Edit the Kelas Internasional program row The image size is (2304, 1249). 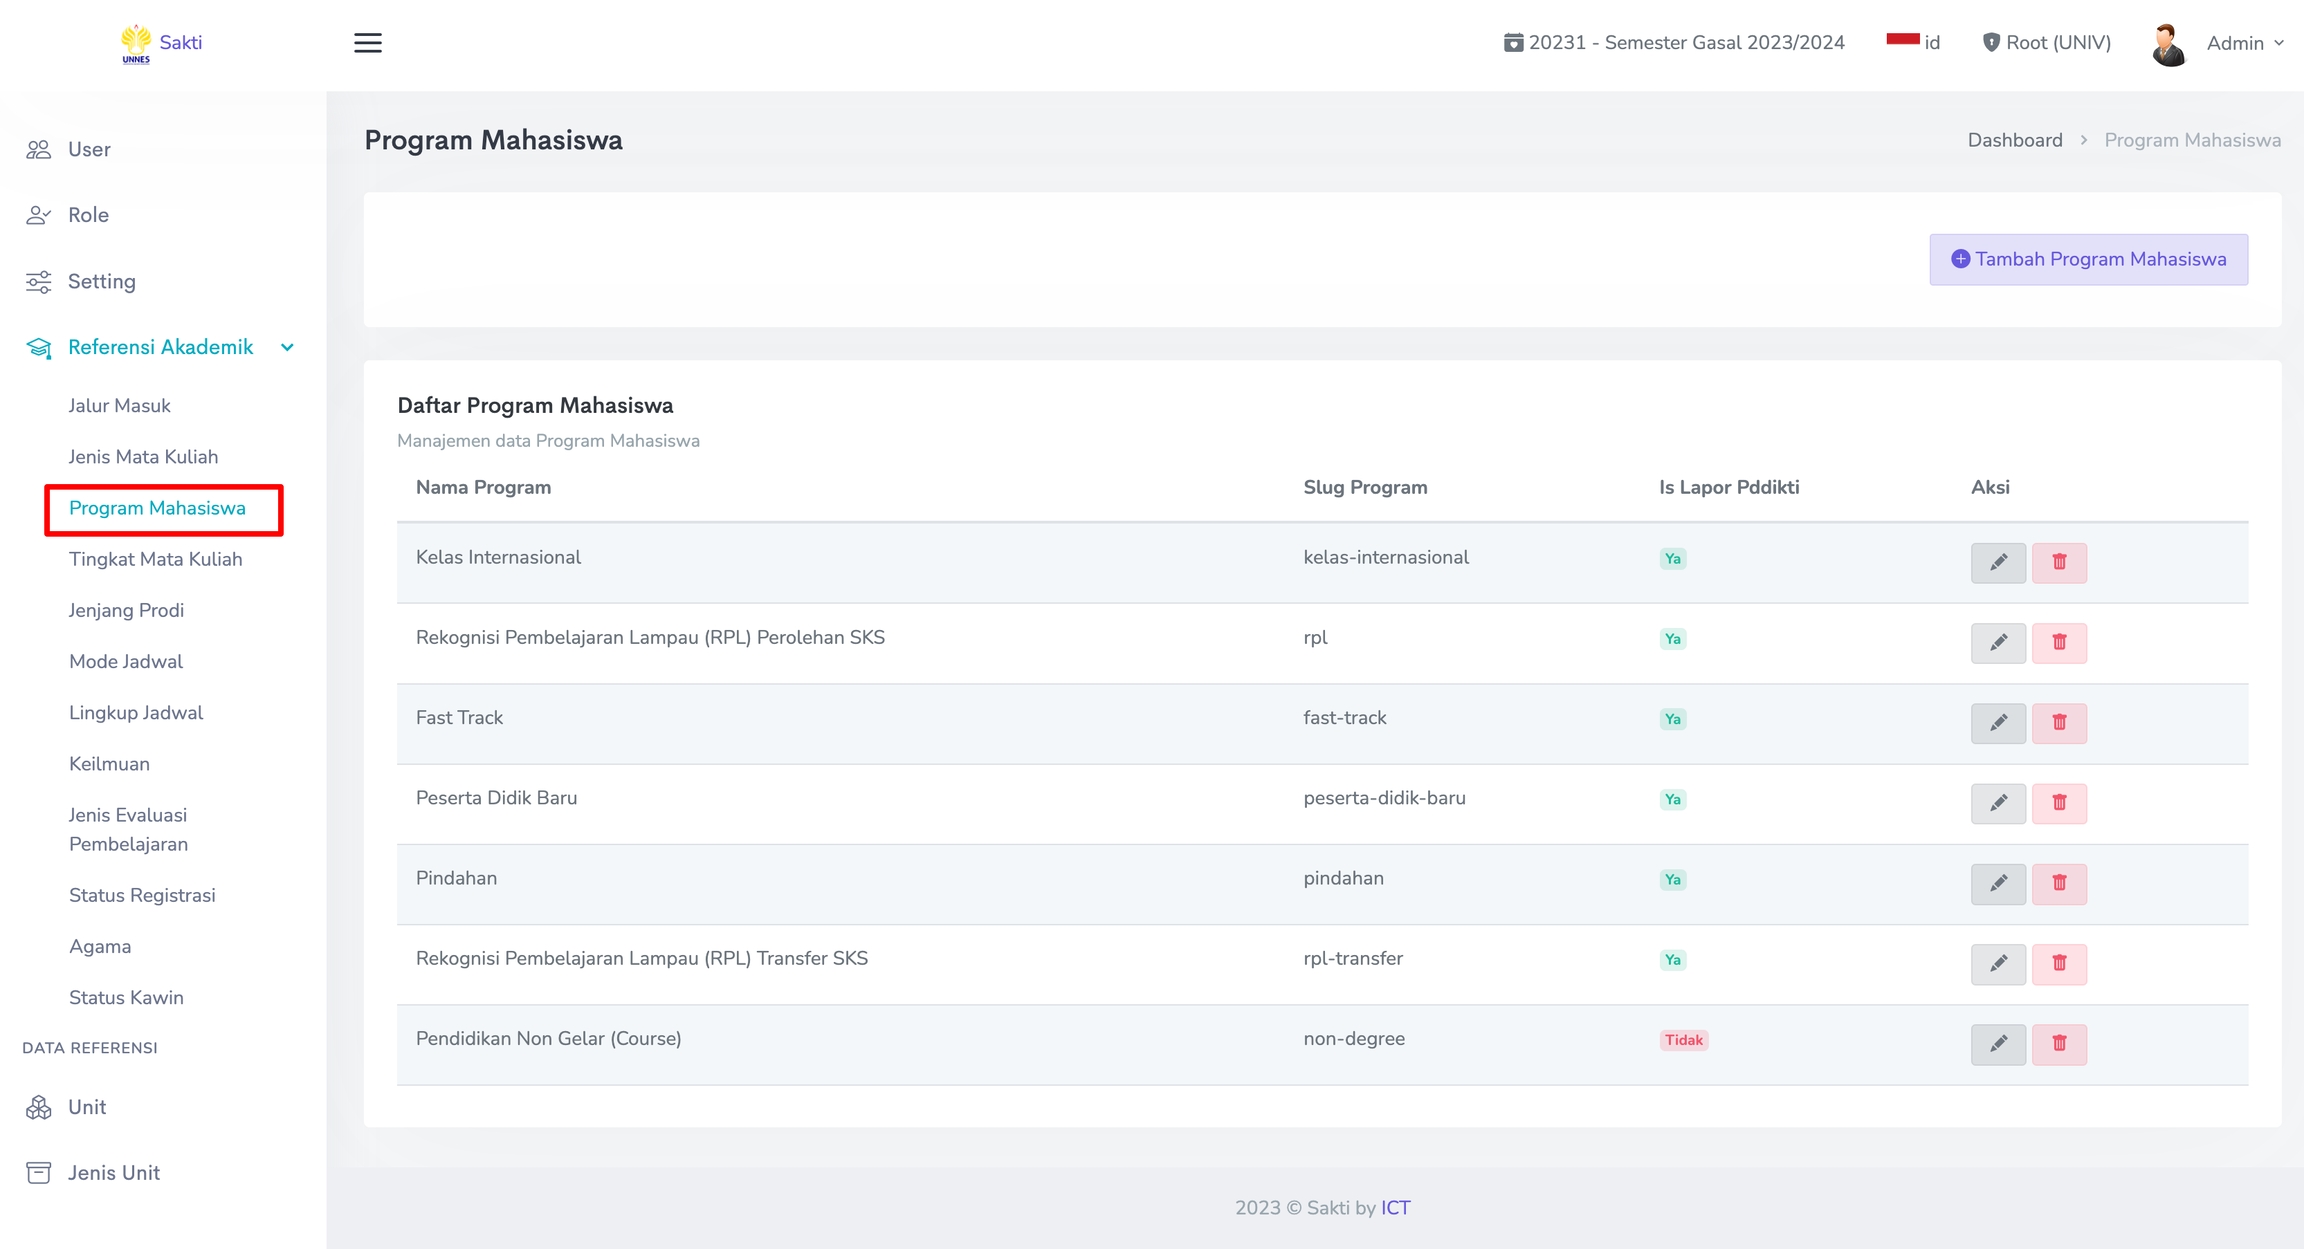point(1997,562)
